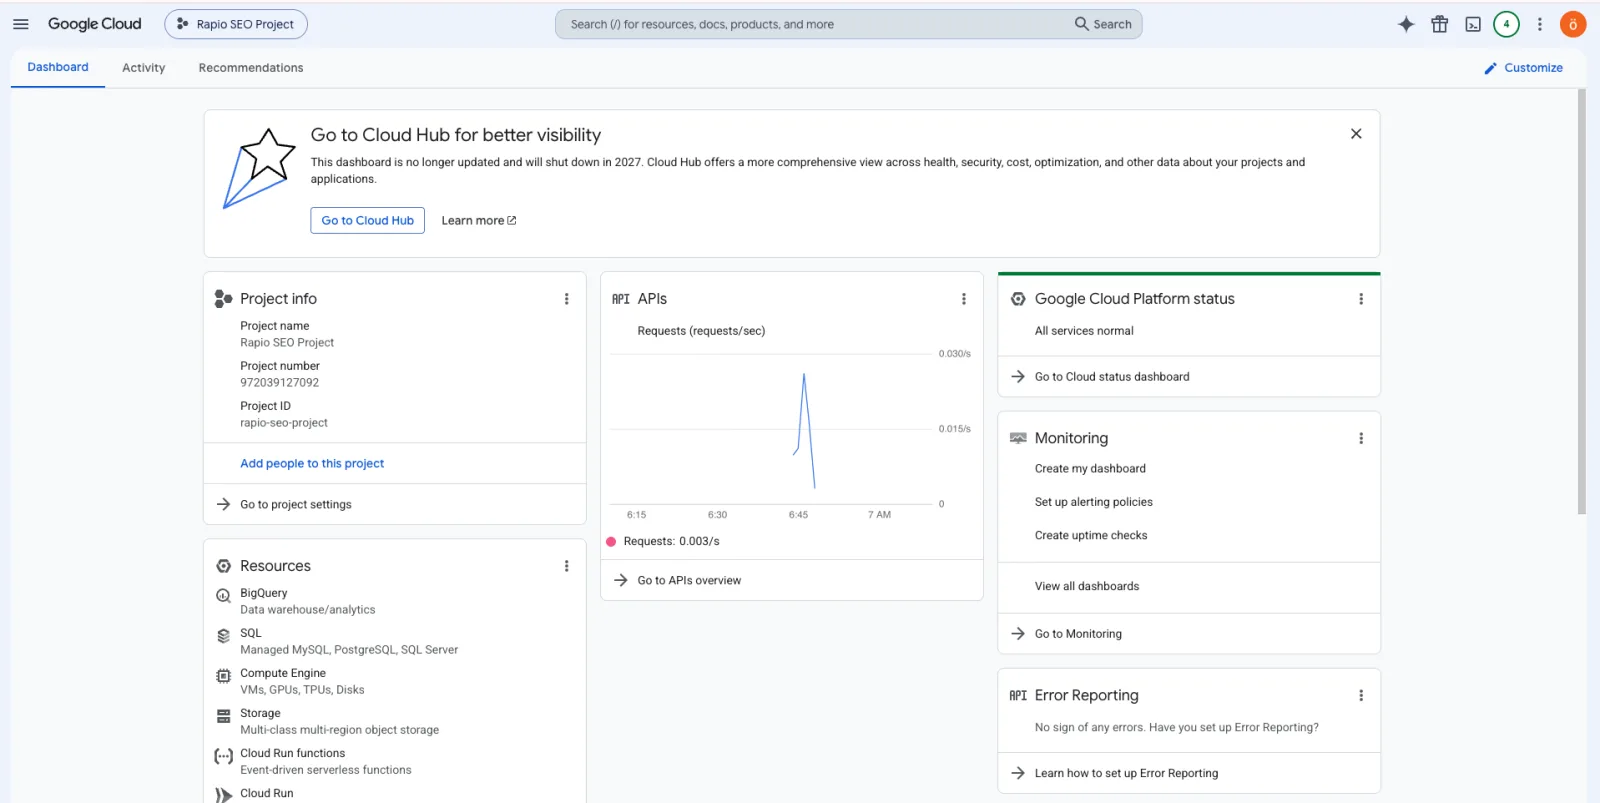
Task: Click Create my dashboard link
Action: point(1090,468)
